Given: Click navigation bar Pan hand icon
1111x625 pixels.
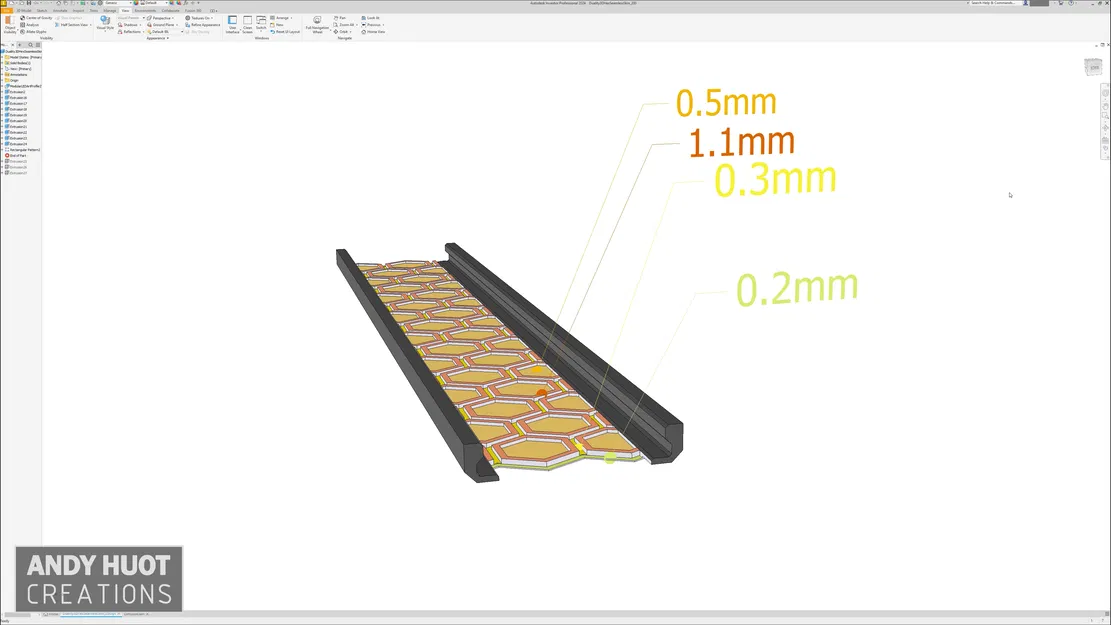Looking at the screenshot, I should pos(1105,107).
